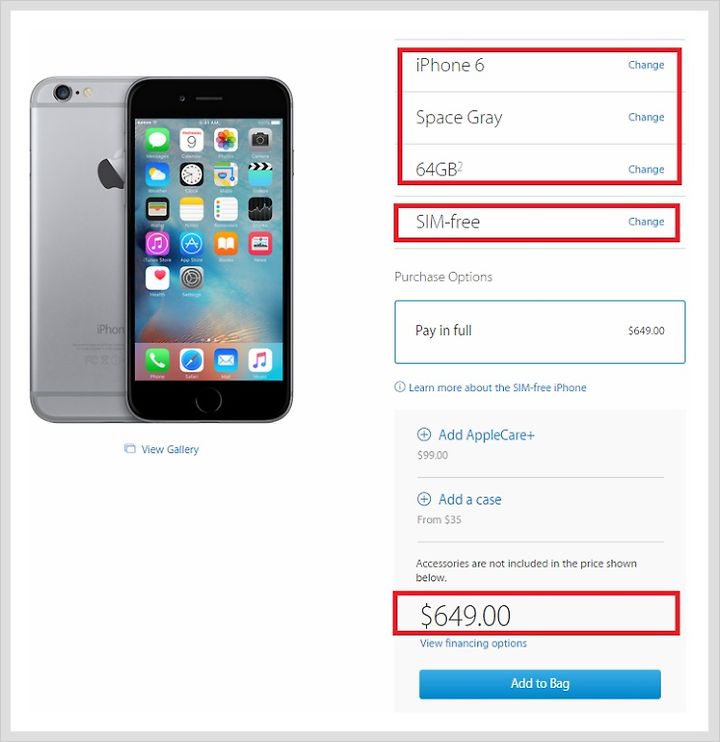Click the info icon before Learn more
The width and height of the screenshot is (720, 742).
(400, 387)
